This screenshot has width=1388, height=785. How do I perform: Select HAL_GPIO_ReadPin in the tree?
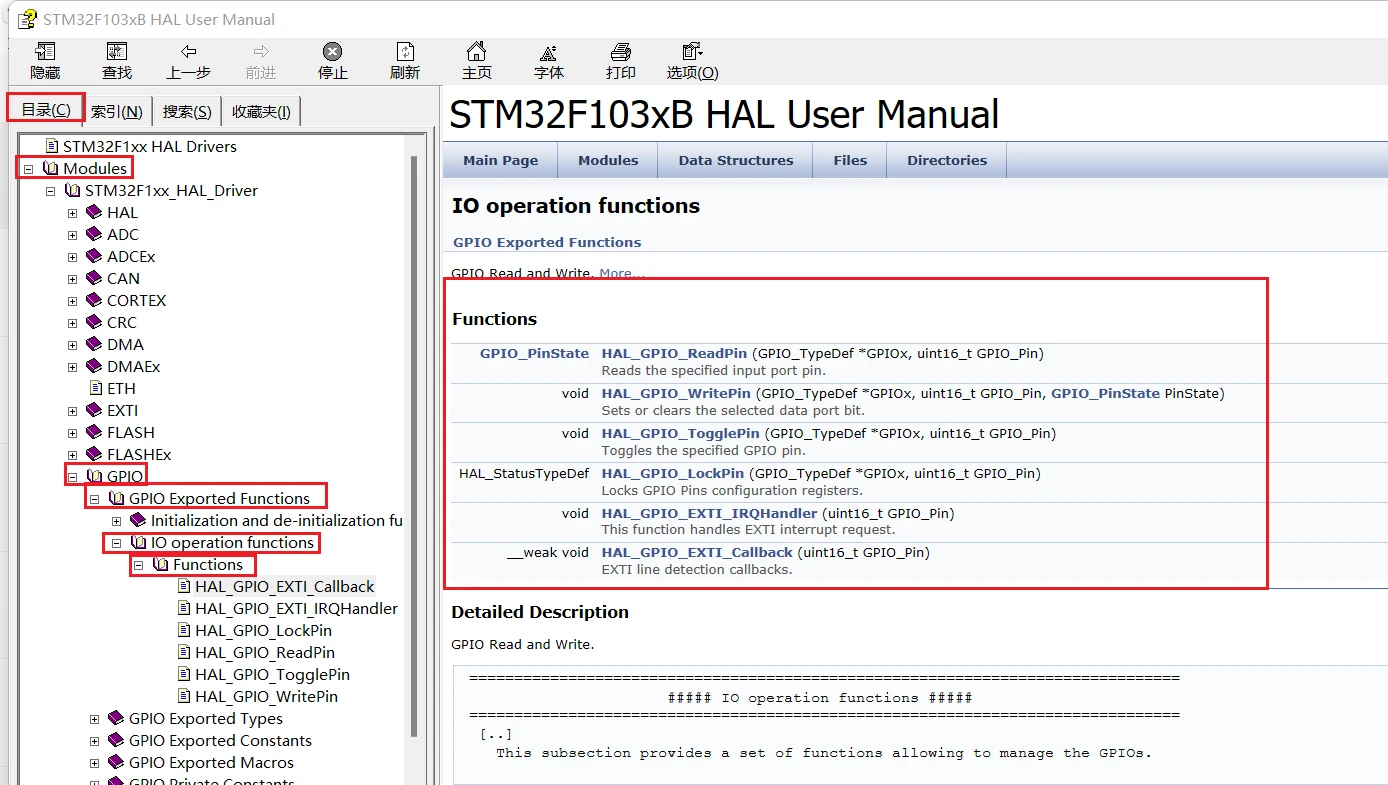click(265, 652)
